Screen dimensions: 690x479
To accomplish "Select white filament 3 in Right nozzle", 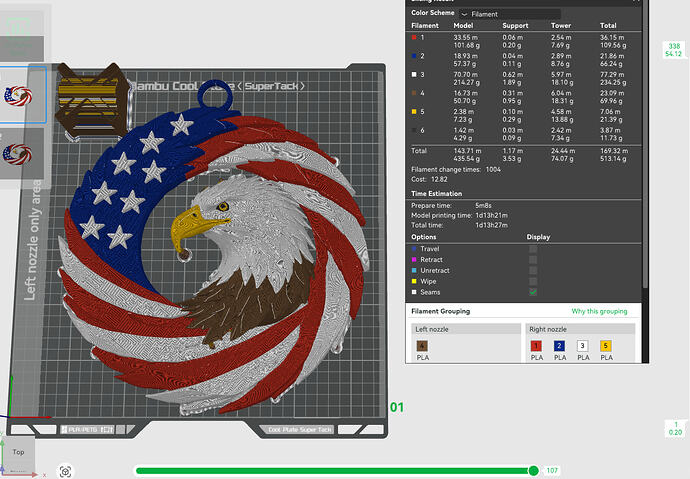I will (x=583, y=346).
